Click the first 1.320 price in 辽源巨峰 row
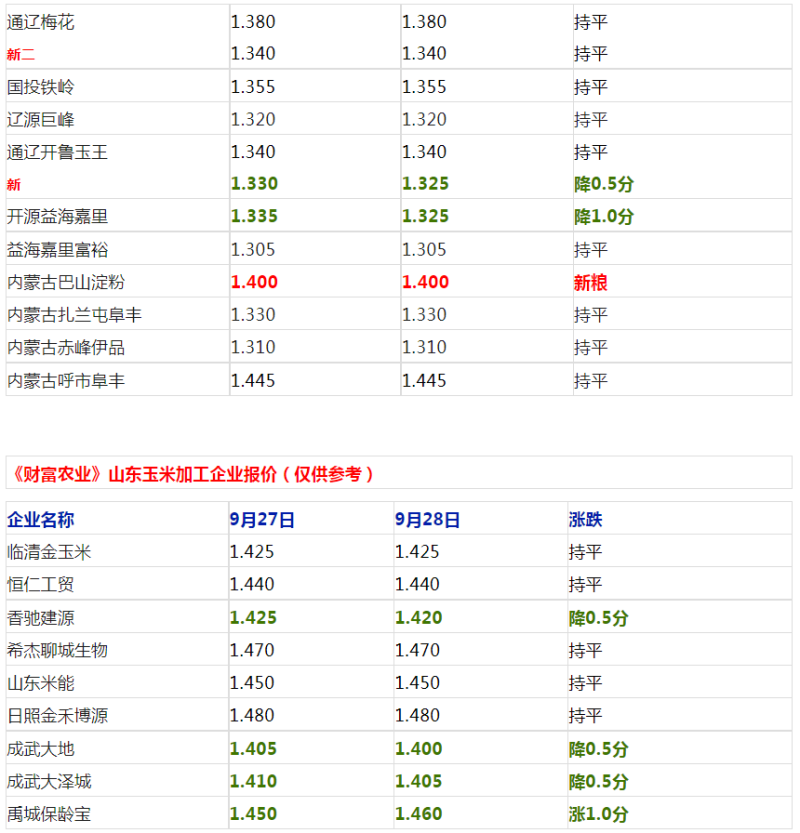800x833 pixels. pyautogui.click(x=253, y=120)
